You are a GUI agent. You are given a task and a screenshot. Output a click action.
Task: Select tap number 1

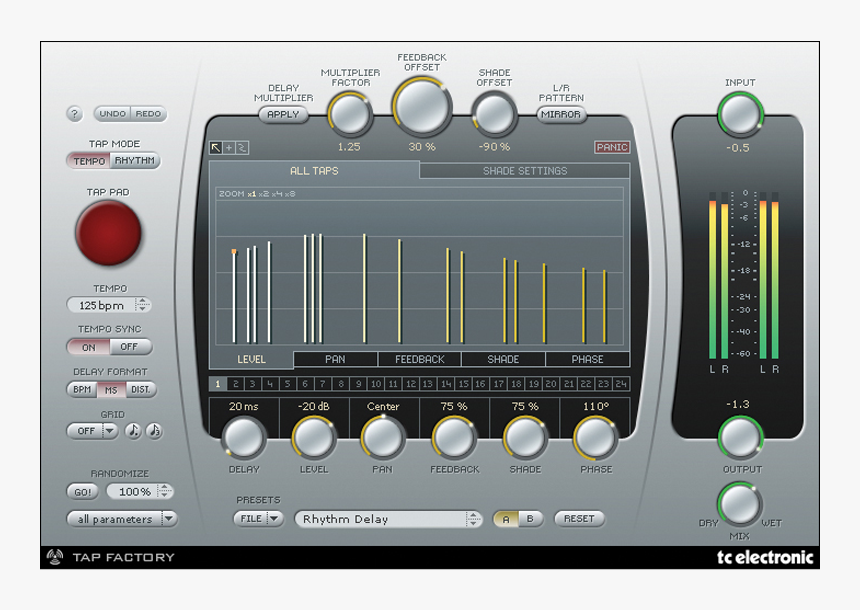pyautogui.click(x=218, y=384)
